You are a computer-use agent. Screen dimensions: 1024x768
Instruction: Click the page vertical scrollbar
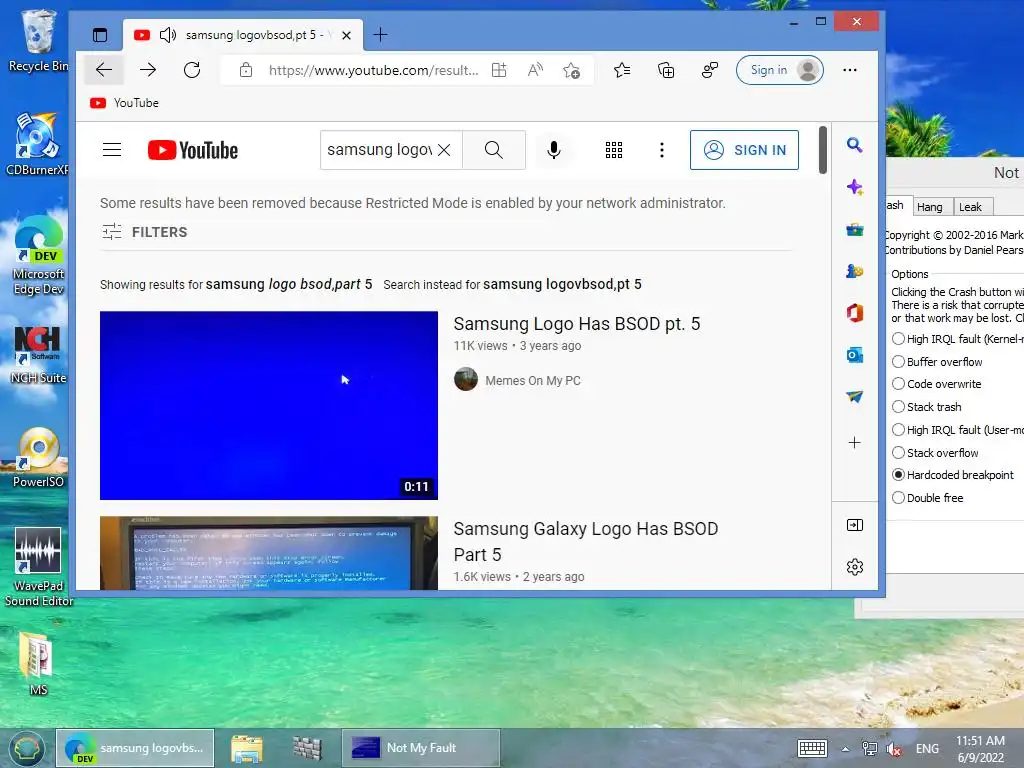click(x=822, y=150)
